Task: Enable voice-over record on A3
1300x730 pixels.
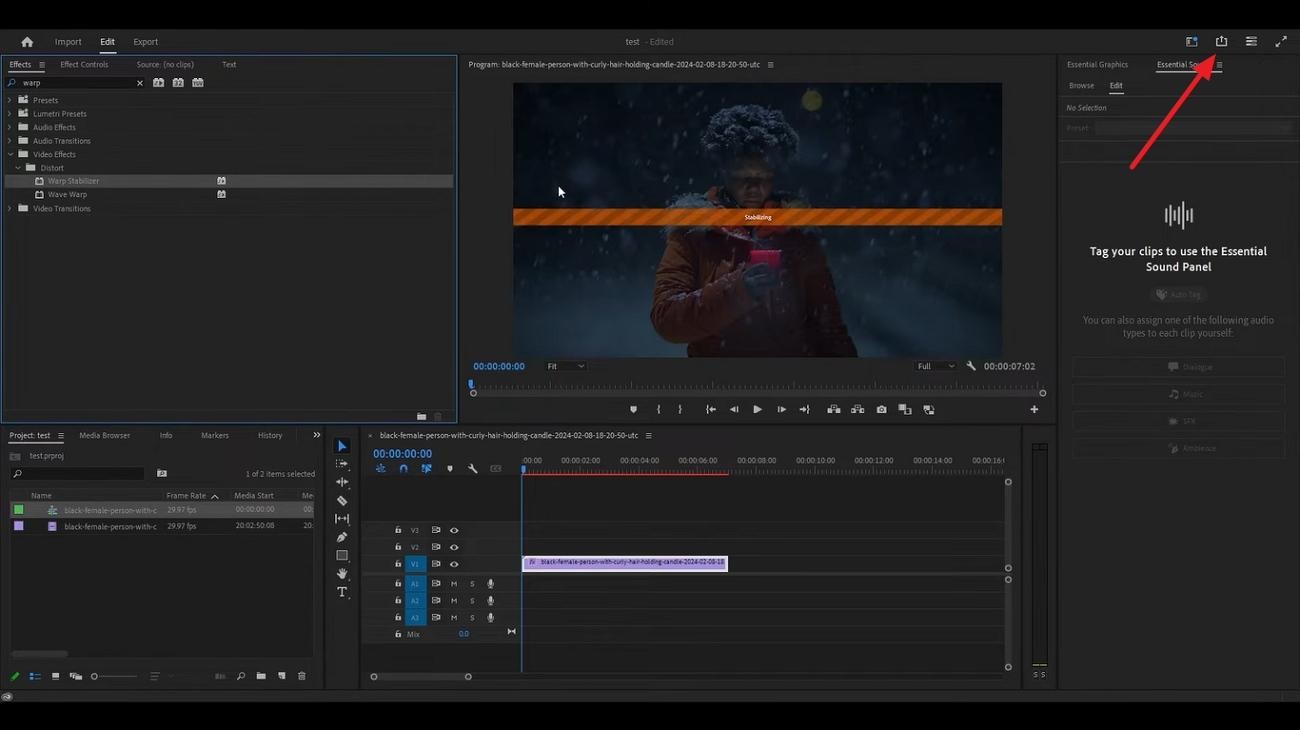Action: (x=490, y=618)
